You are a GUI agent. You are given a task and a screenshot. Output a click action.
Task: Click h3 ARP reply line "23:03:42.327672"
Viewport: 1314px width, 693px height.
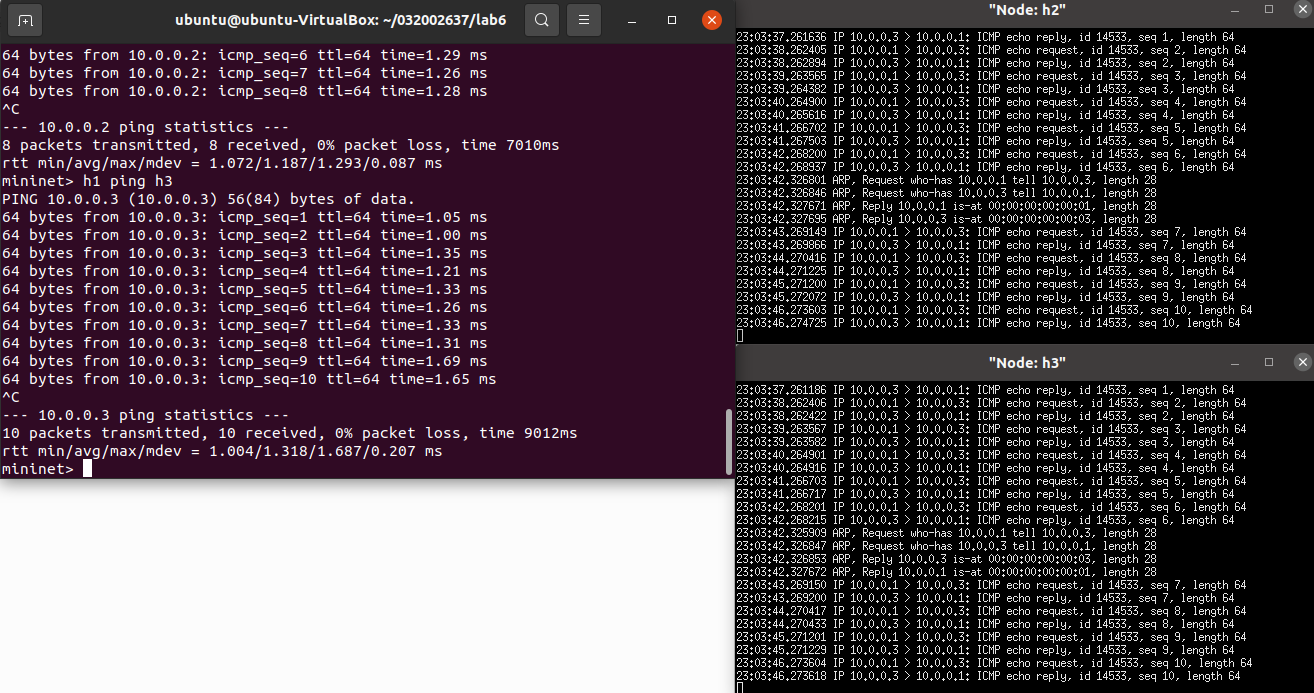947,572
